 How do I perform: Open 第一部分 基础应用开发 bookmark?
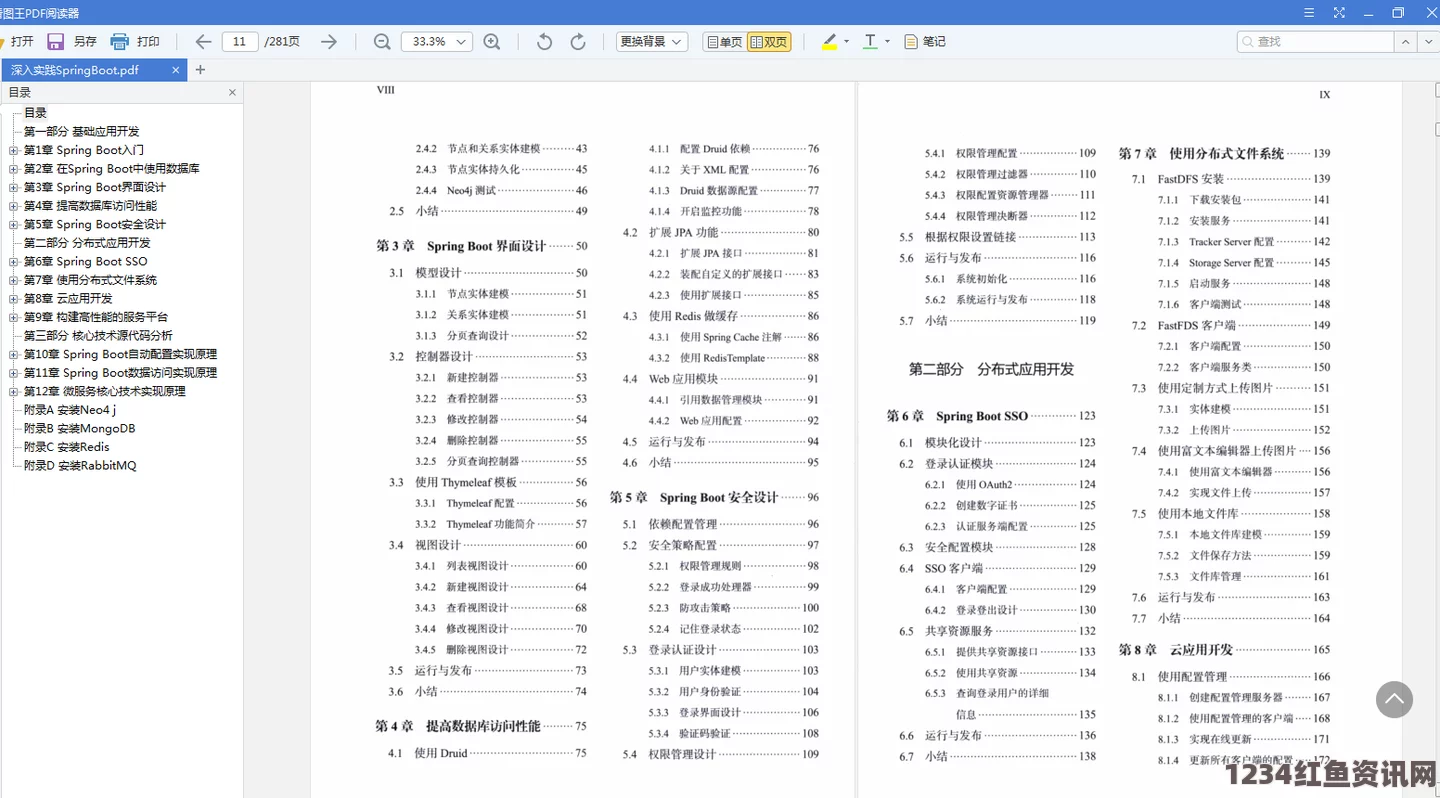pos(81,132)
